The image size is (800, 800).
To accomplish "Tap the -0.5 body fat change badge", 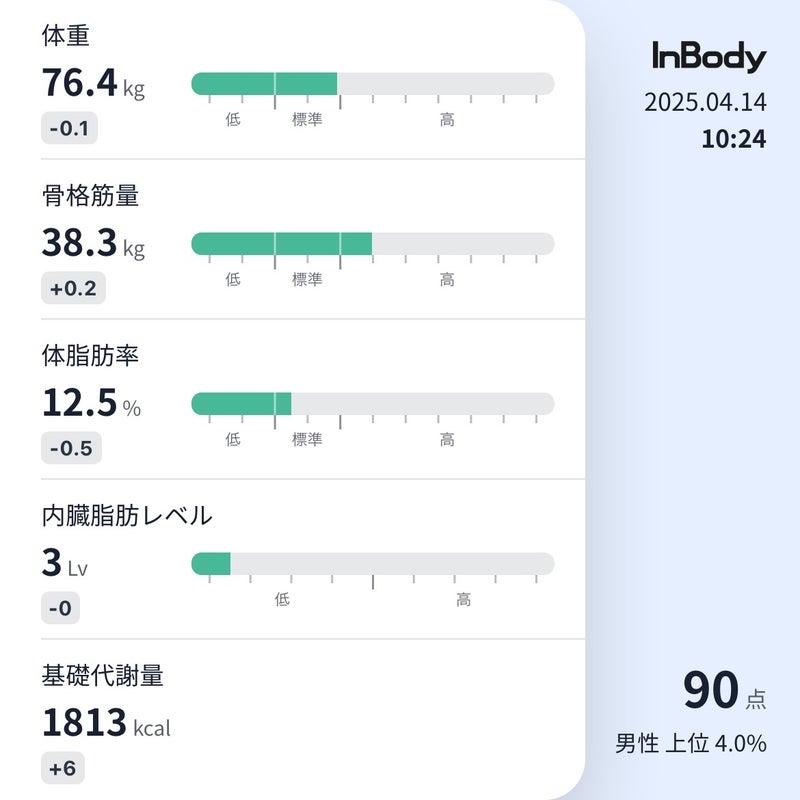I will (71, 448).
